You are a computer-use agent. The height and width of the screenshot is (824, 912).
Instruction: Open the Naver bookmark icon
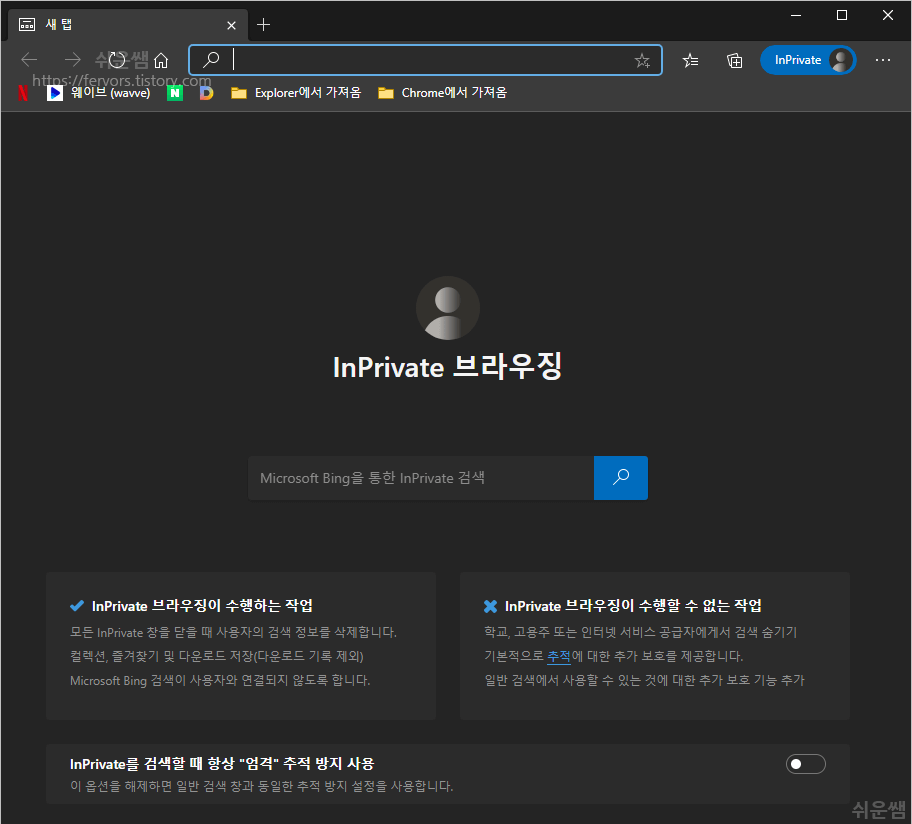pos(175,92)
